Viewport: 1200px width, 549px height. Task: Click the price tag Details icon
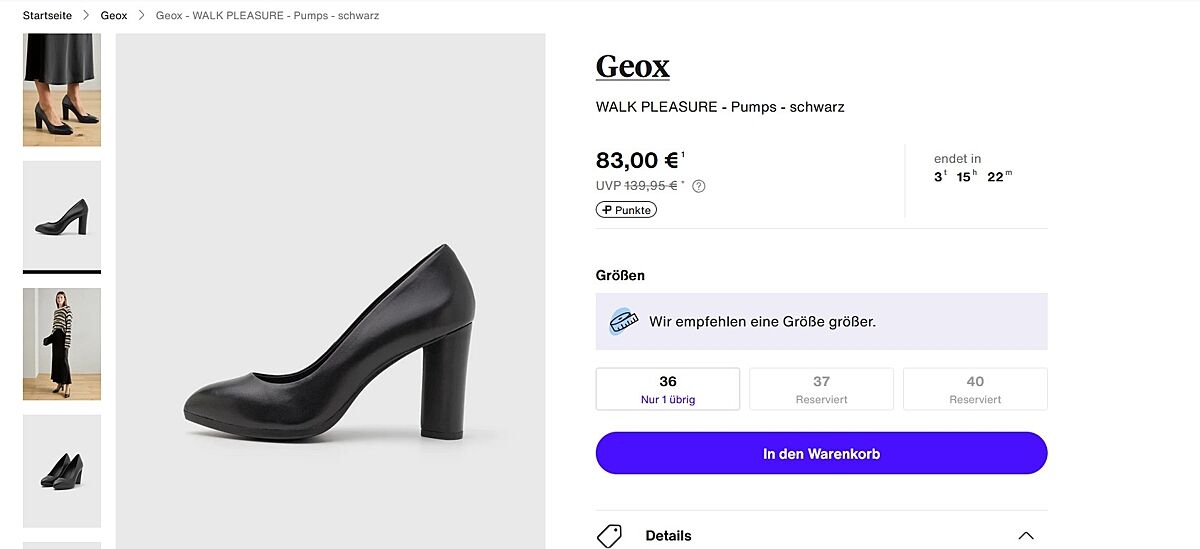[x=609, y=535]
